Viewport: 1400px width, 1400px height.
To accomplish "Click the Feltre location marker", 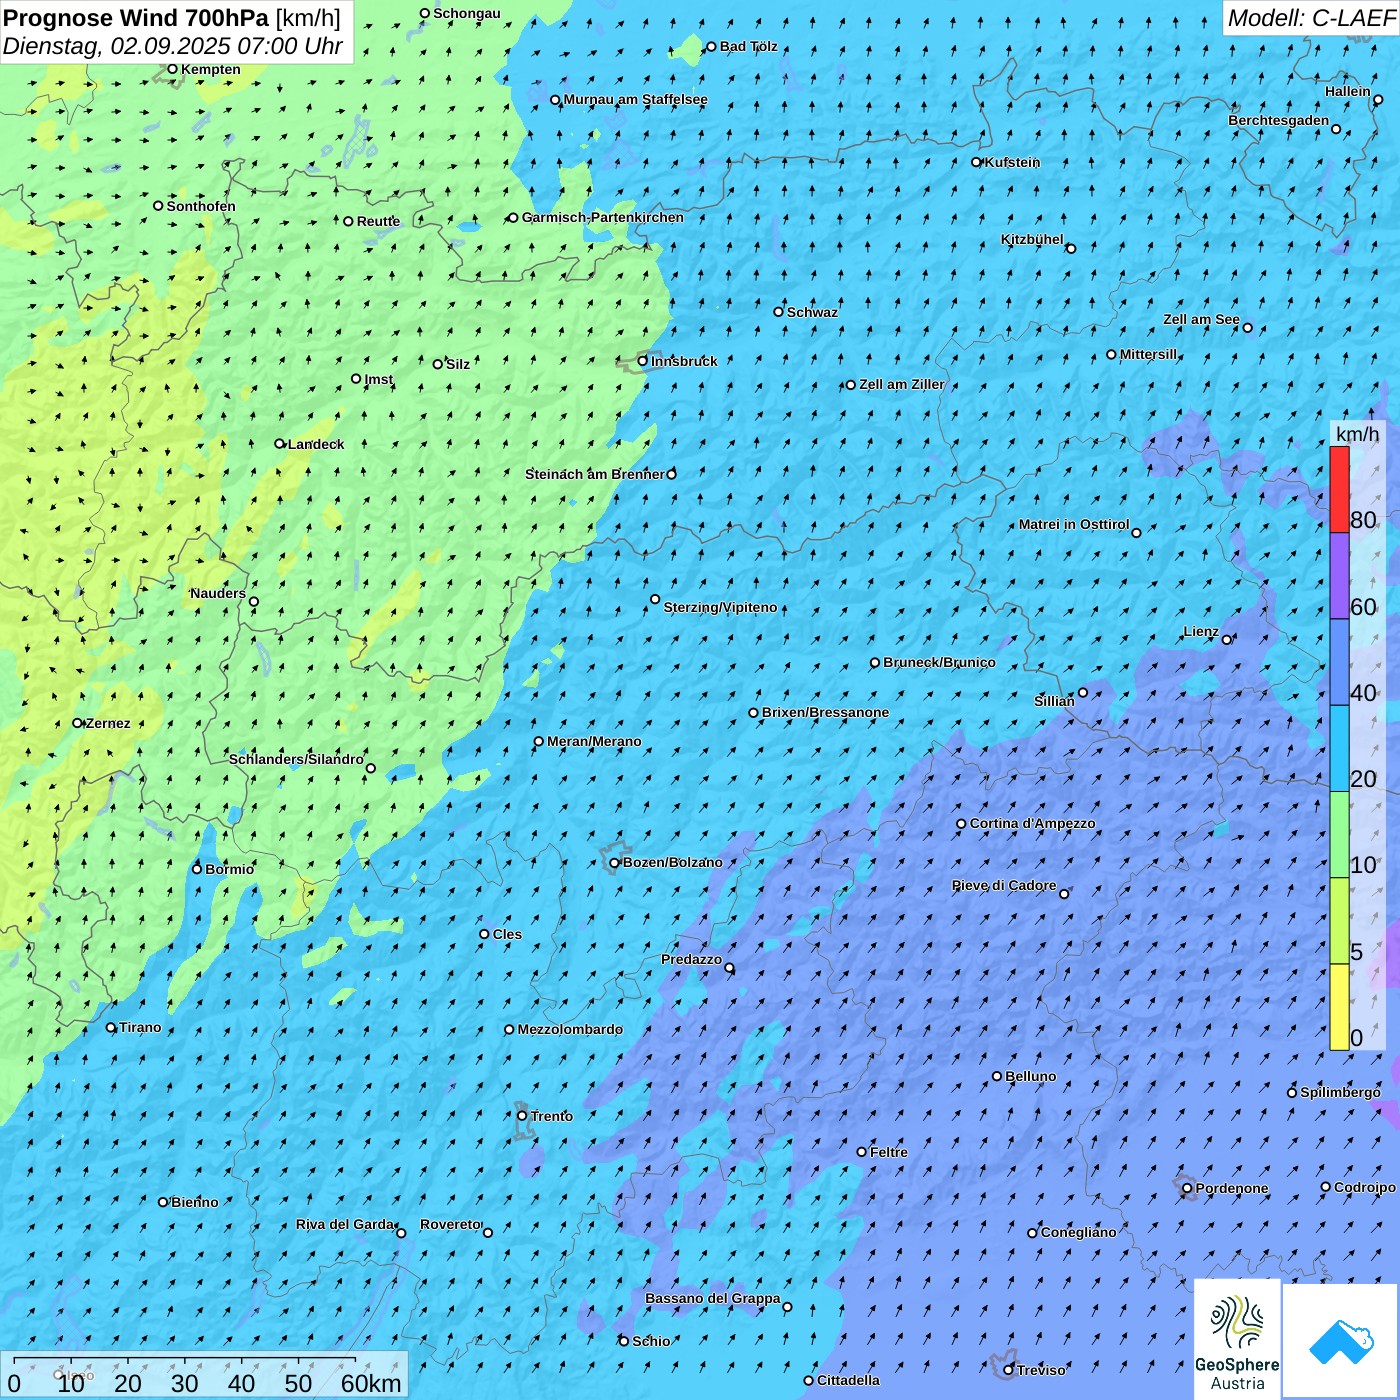I will (x=862, y=1152).
